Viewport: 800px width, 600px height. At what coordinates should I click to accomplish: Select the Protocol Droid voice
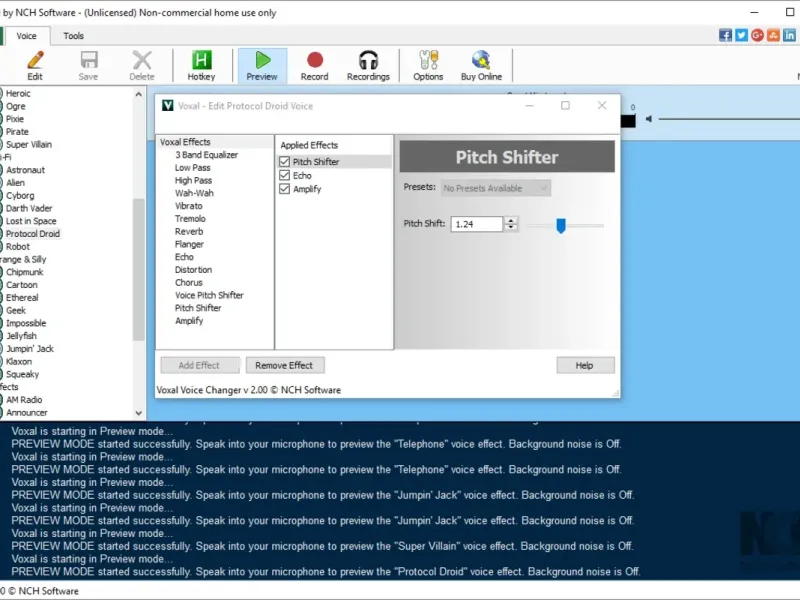click(33, 234)
